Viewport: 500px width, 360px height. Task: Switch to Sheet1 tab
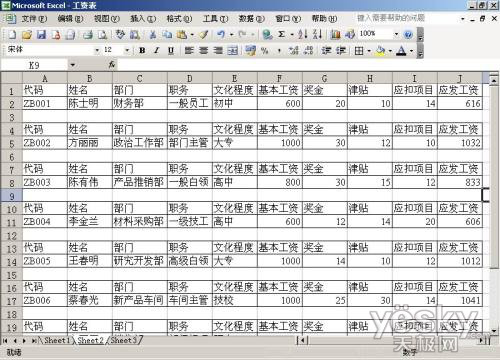(x=57, y=340)
